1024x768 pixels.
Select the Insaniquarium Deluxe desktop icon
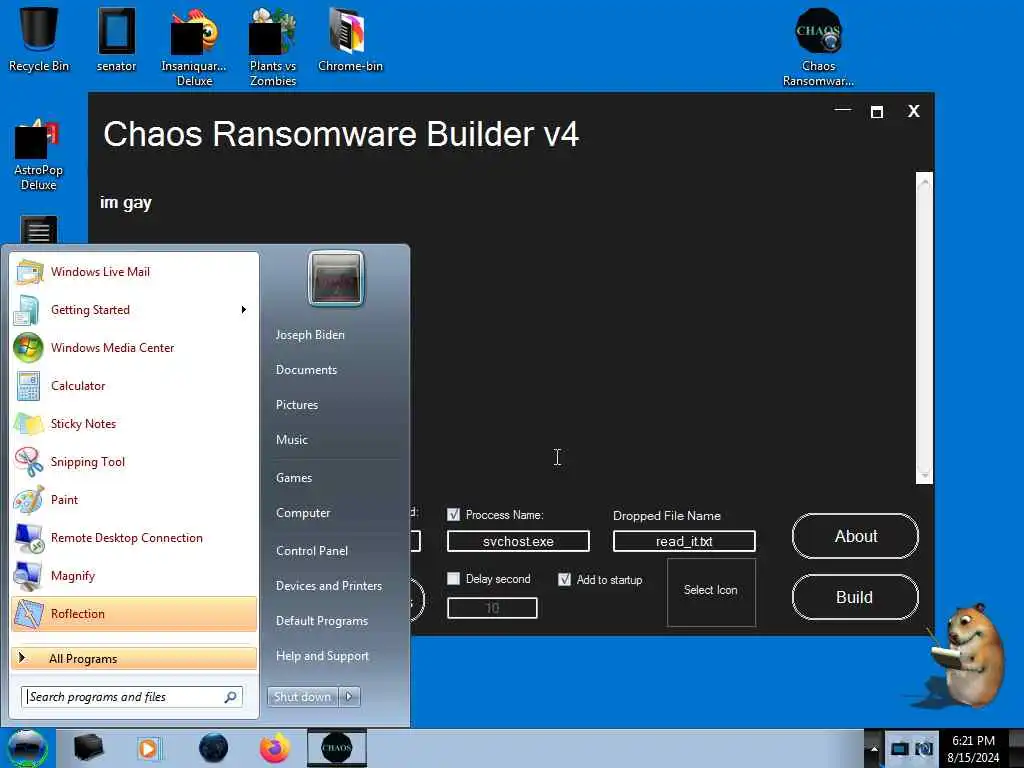pos(194,46)
